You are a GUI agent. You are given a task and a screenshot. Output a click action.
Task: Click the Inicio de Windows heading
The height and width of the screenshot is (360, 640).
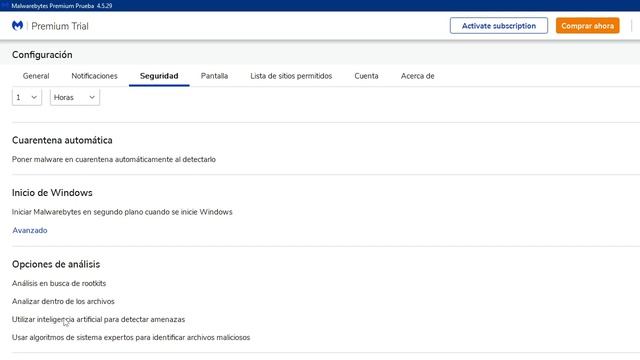pos(52,193)
